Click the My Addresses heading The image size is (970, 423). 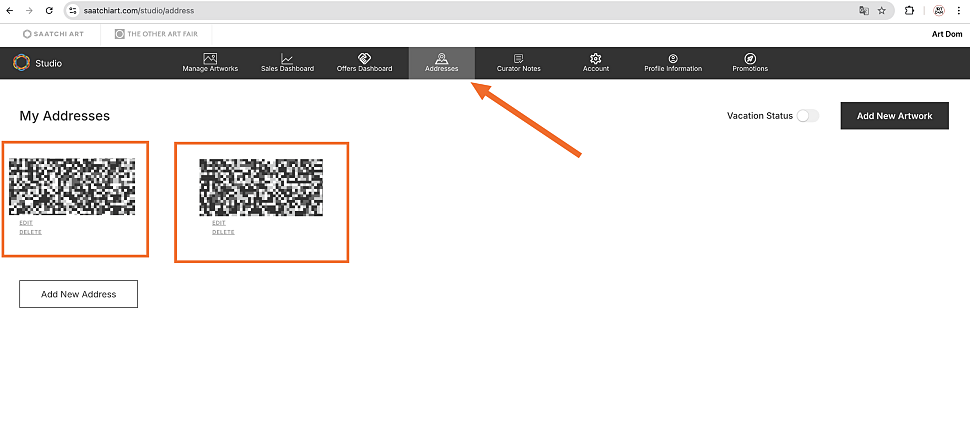coord(64,116)
